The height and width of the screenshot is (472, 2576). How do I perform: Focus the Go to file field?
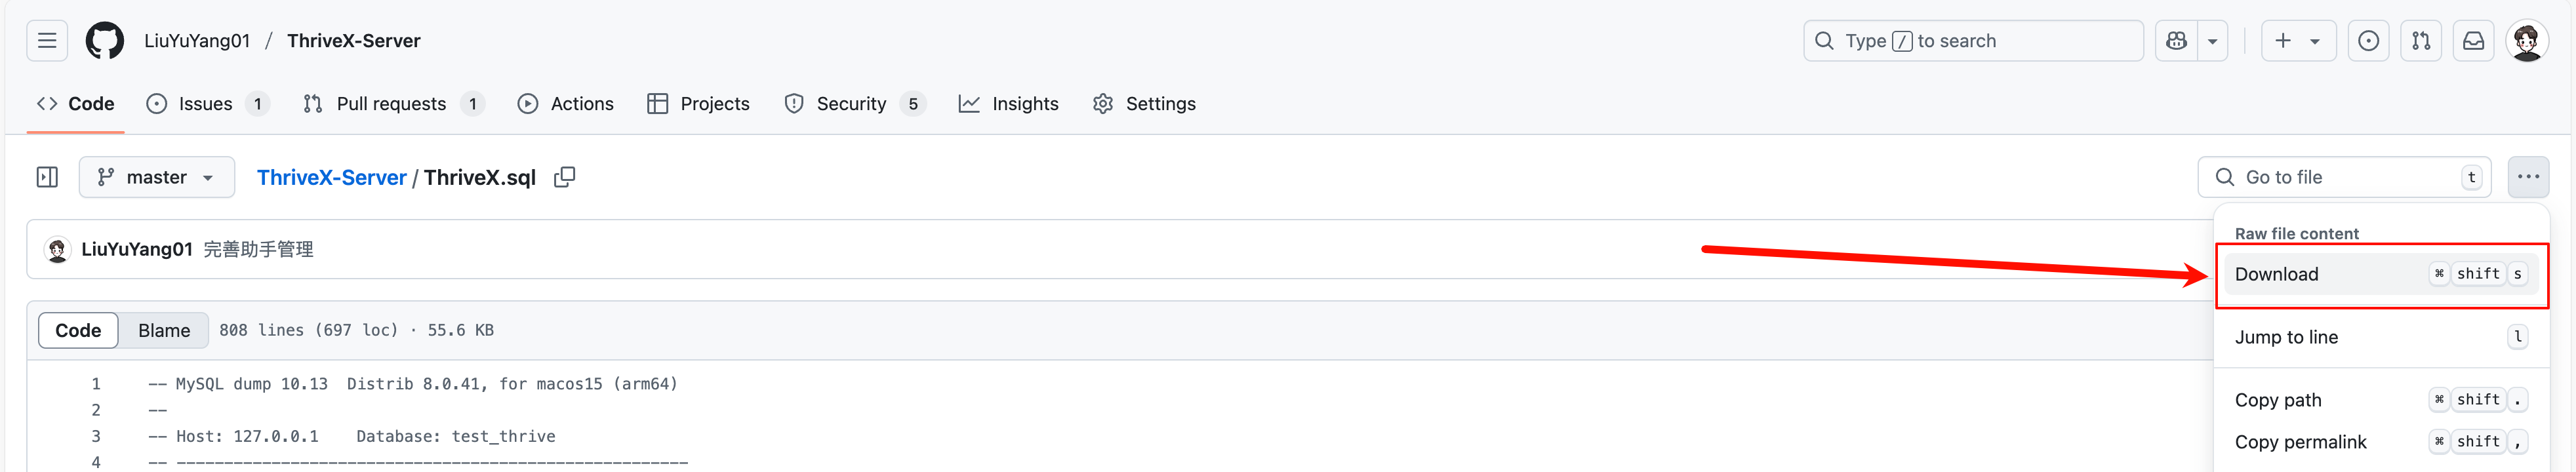[x=2344, y=177]
